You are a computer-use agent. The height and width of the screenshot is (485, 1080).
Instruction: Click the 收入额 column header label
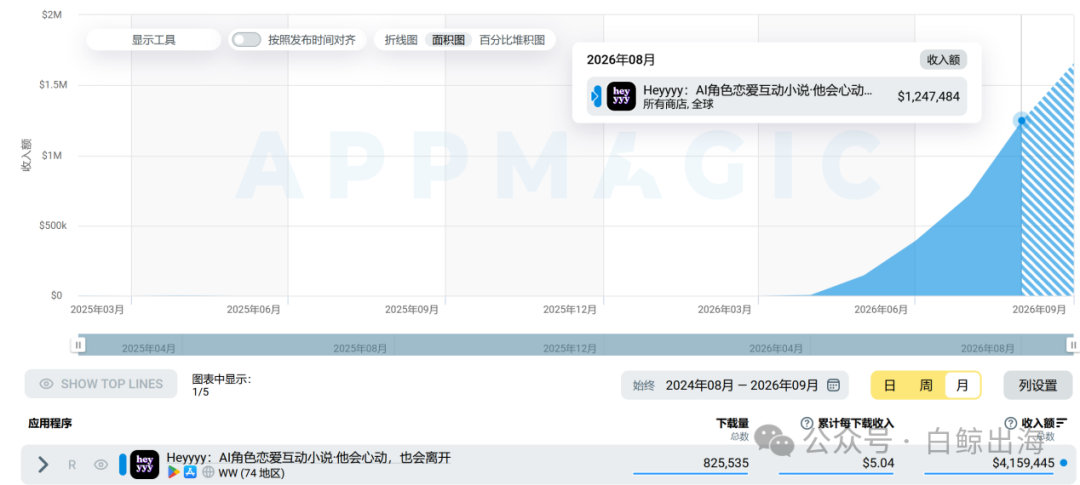click(1037, 423)
